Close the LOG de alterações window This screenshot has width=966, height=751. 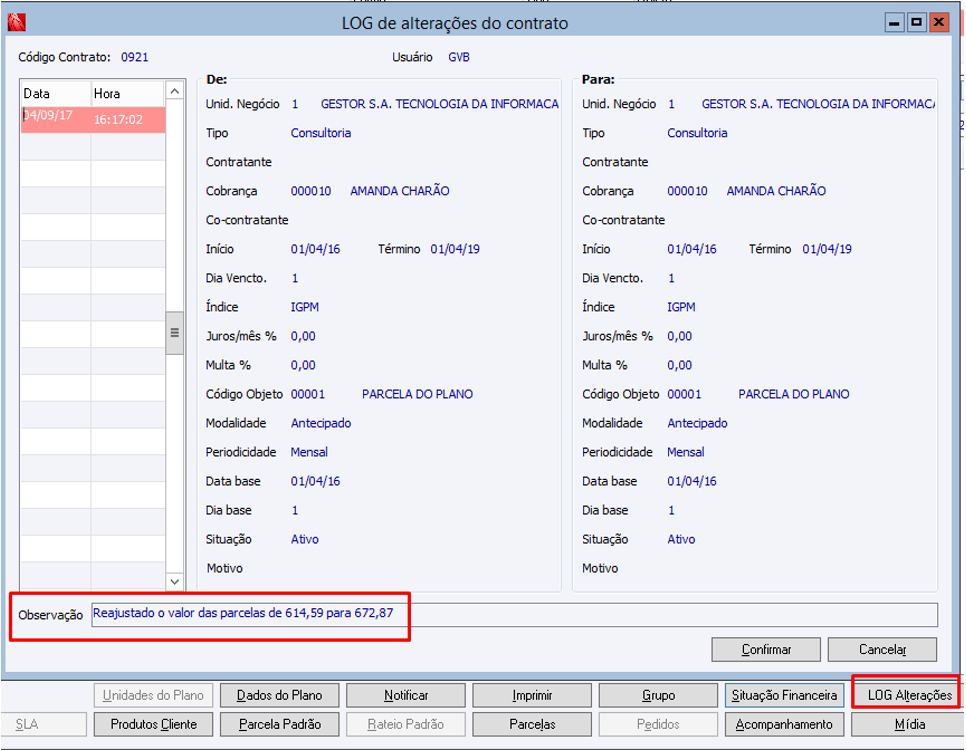point(939,23)
